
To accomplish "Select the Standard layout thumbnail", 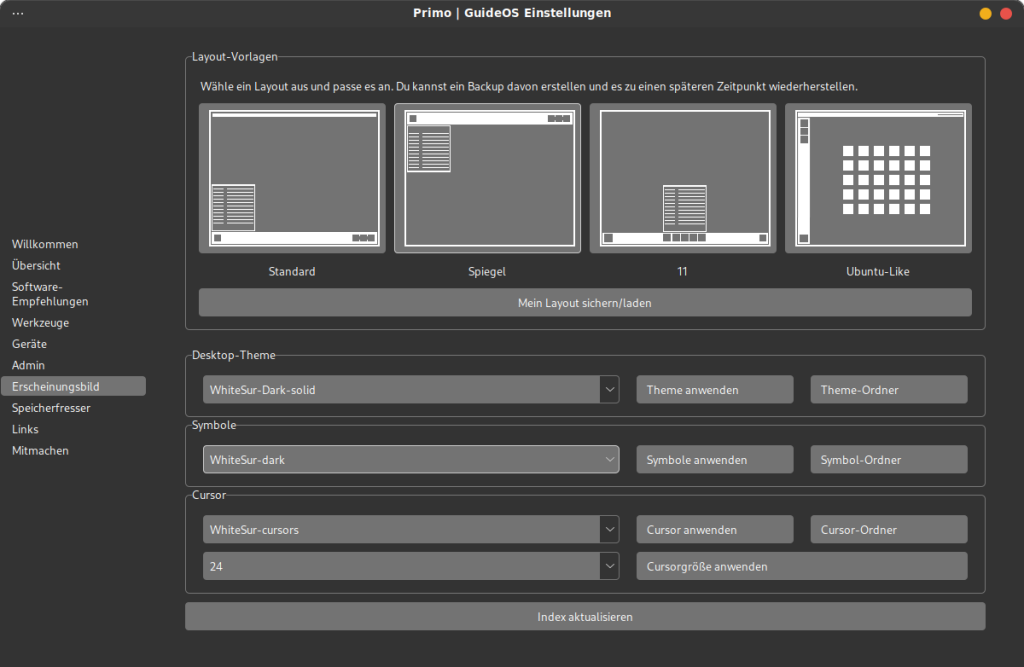I will pos(292,178).
